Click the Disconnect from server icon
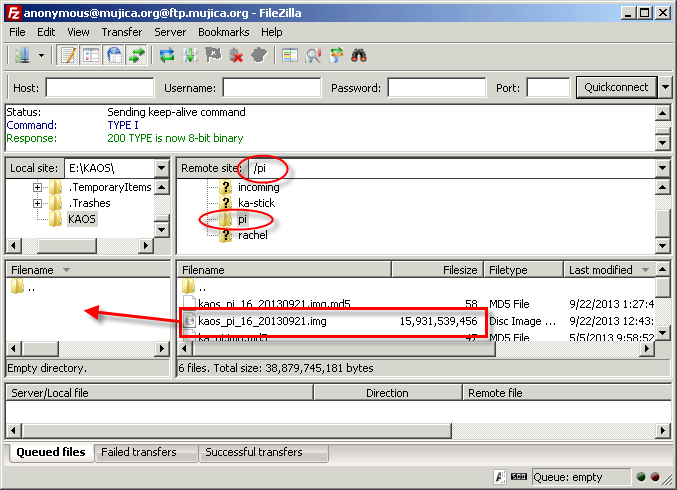677x490 pixels. [x=236, y=56]
